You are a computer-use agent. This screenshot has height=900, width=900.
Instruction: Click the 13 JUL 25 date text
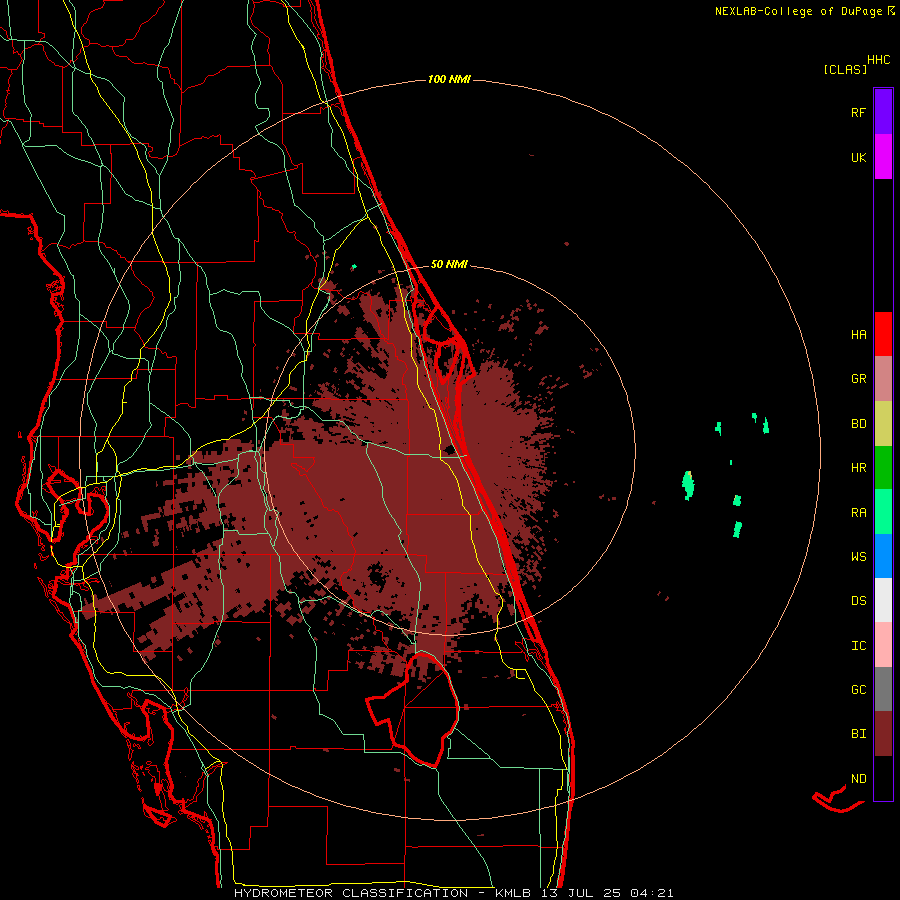pos(580,893)
